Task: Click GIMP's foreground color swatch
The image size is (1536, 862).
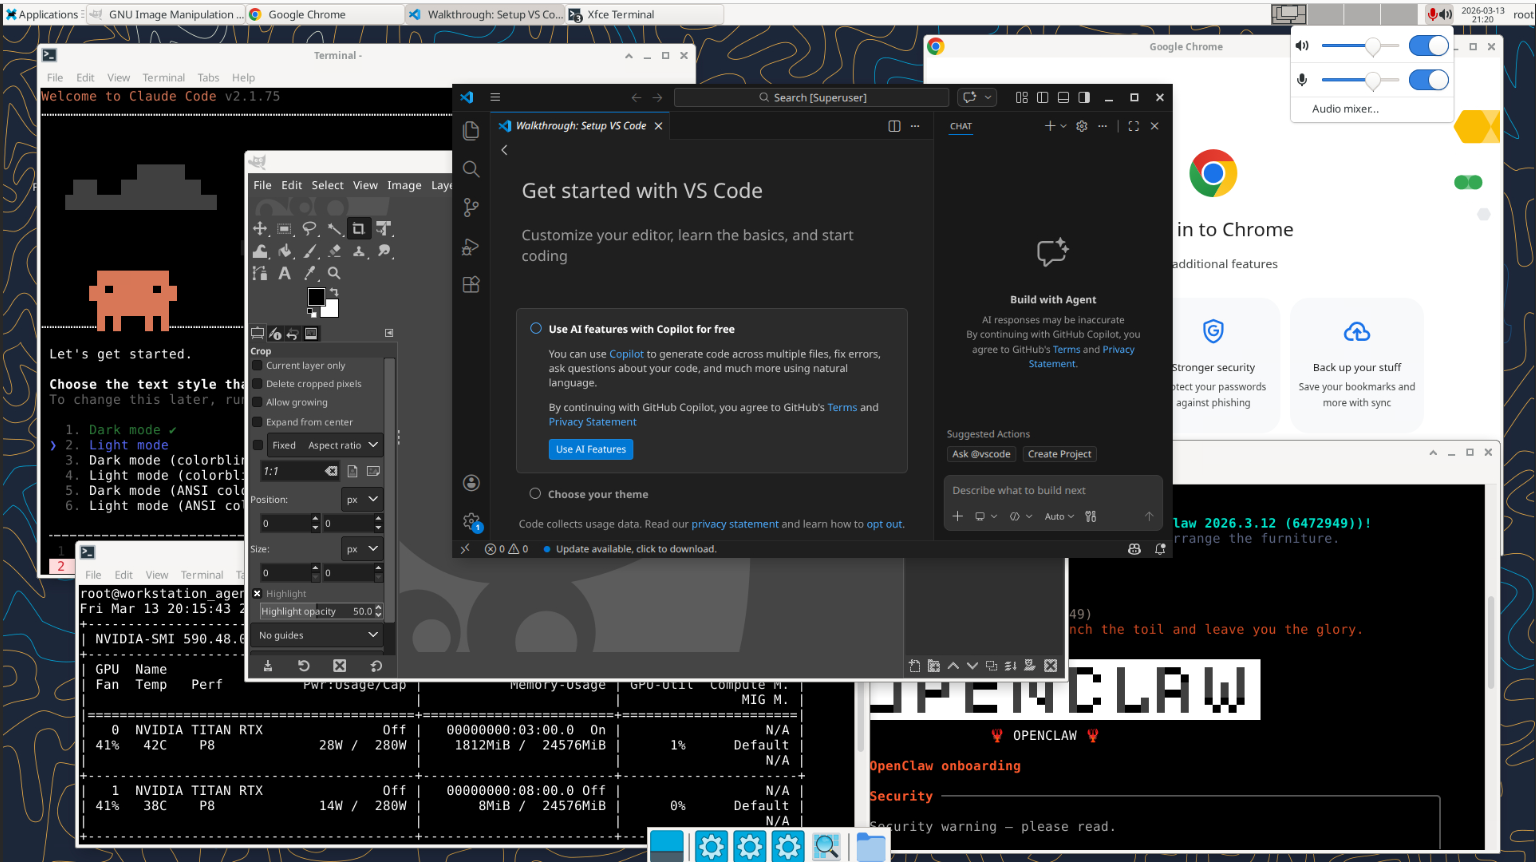Action: pos(316,296)
